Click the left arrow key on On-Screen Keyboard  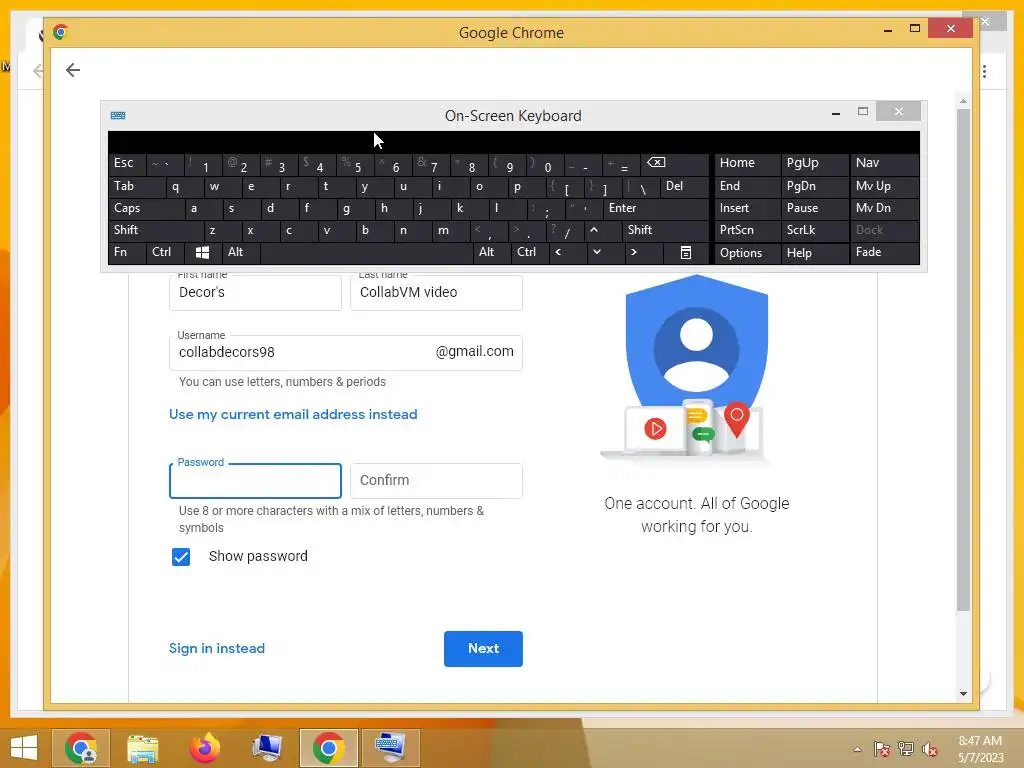coord(558,252)
